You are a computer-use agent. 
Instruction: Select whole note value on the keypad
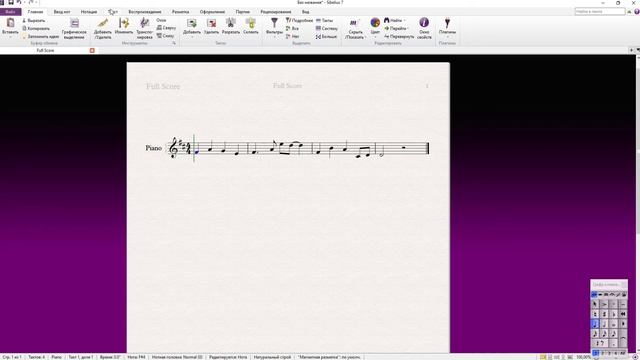click(613, 324)
